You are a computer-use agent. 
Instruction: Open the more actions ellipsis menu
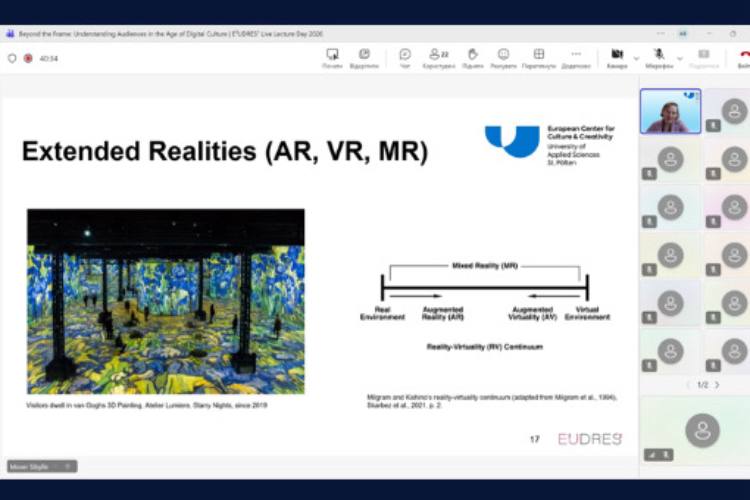click(x=576, y=56)
